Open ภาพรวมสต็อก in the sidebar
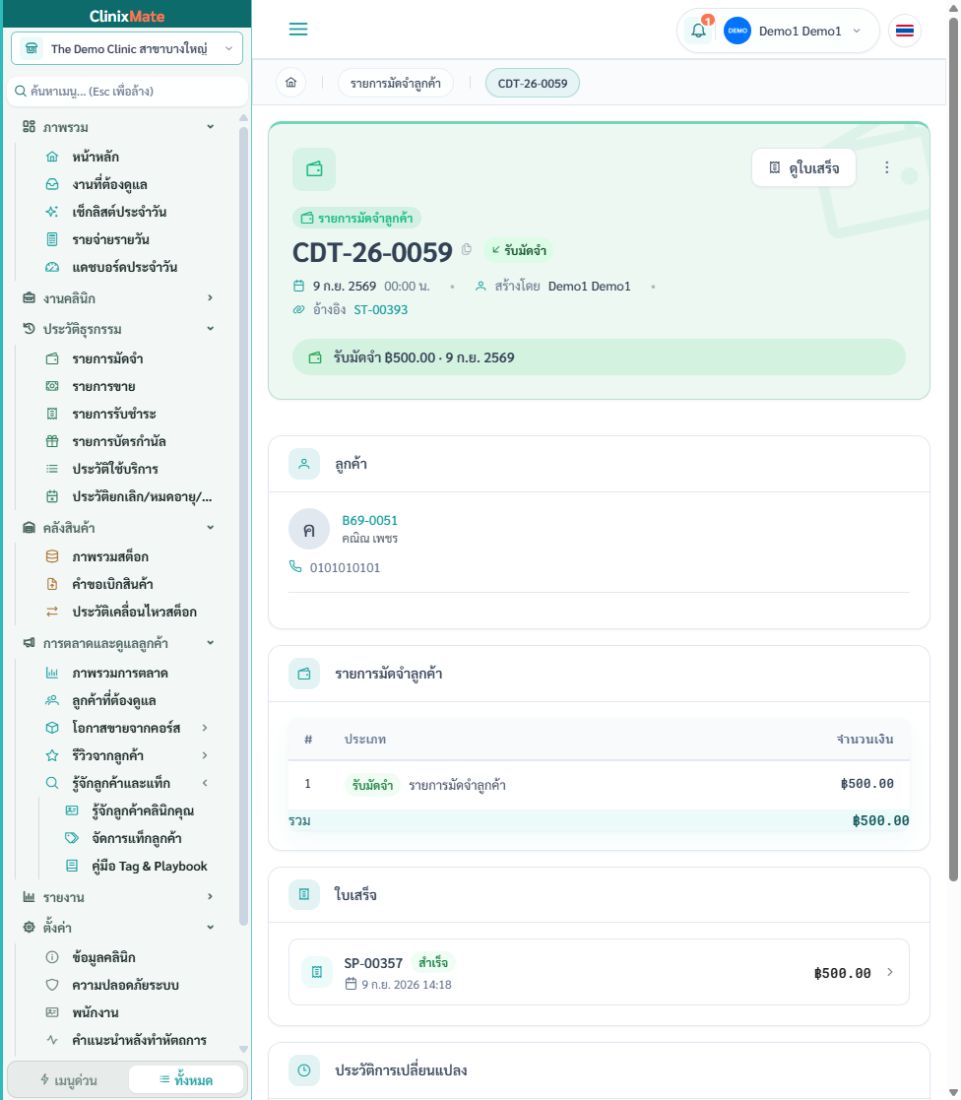Viewport: 961px width, 1100px height. [x=110, y=556]
